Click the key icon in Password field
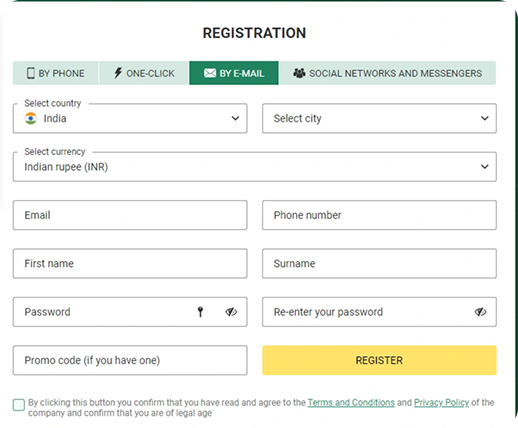The height and width of the screenshot is (428, 518). (x=200, y=312)
